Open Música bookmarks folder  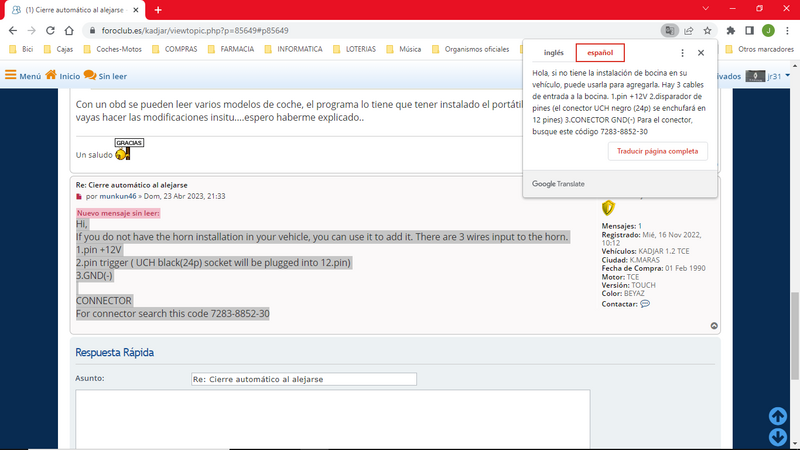click(x=404, y=49)
